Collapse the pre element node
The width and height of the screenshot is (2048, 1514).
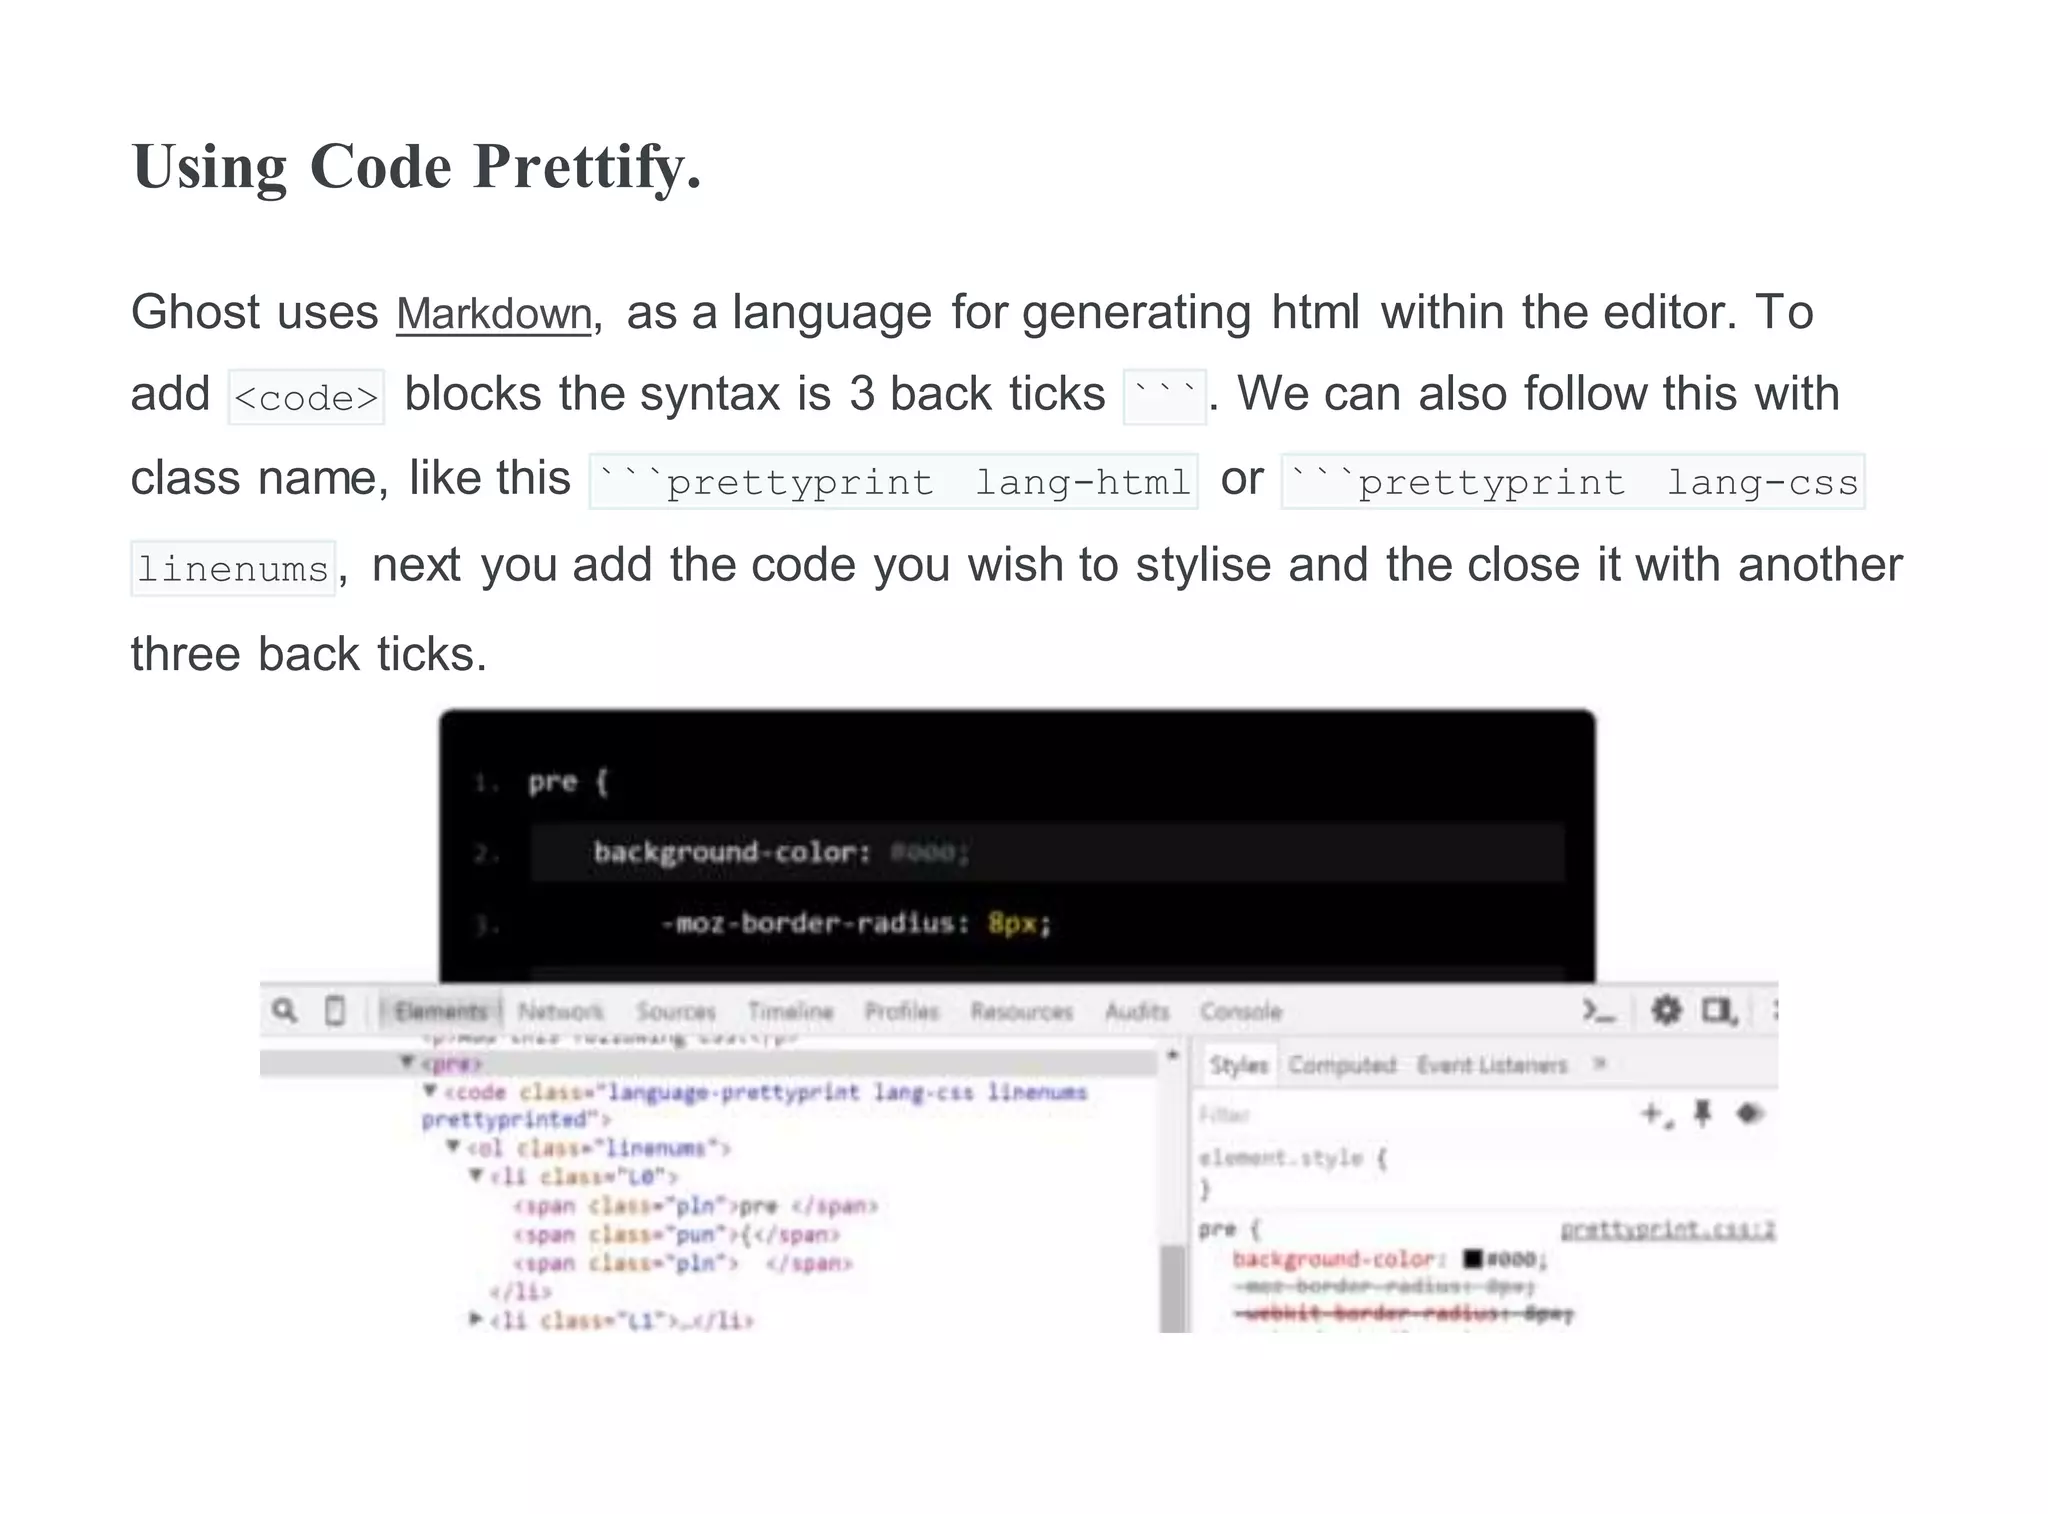click(407, 1062)
